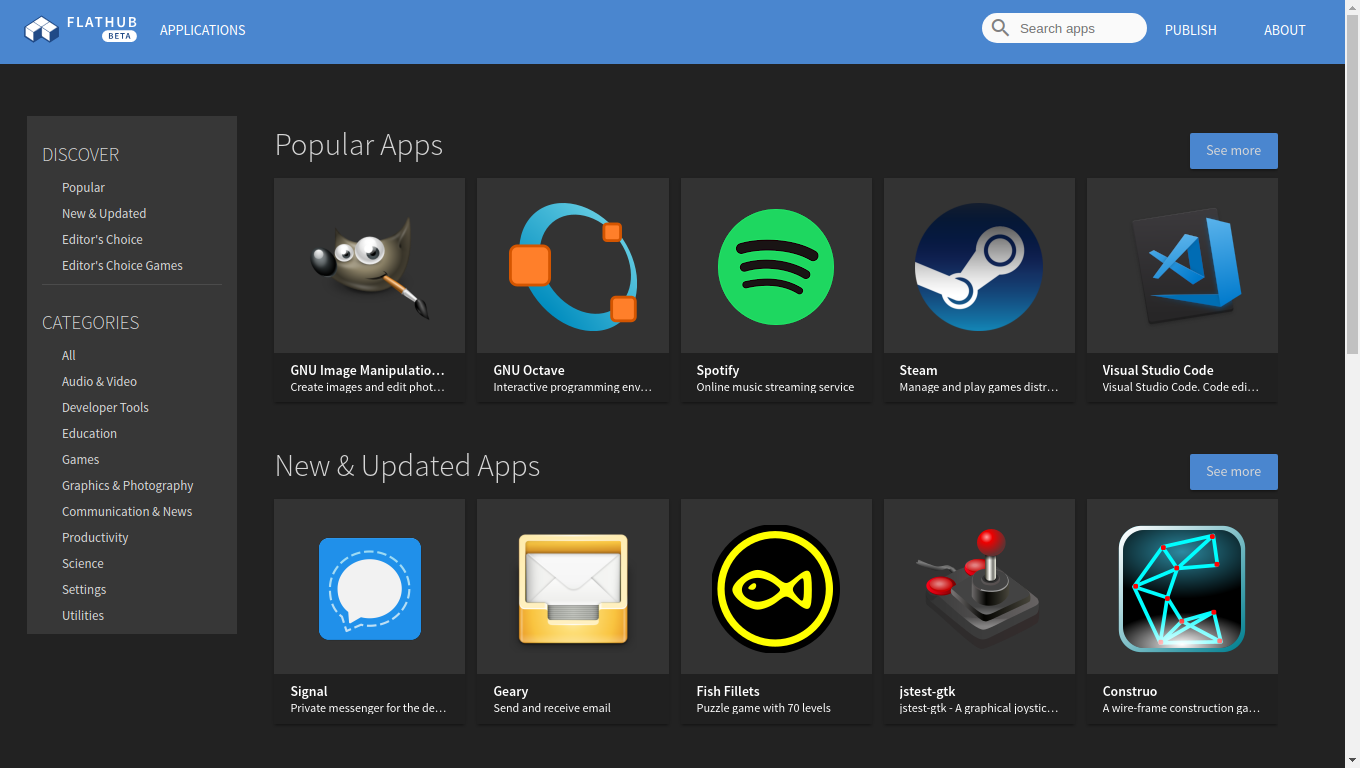Select the Education category

89,433
